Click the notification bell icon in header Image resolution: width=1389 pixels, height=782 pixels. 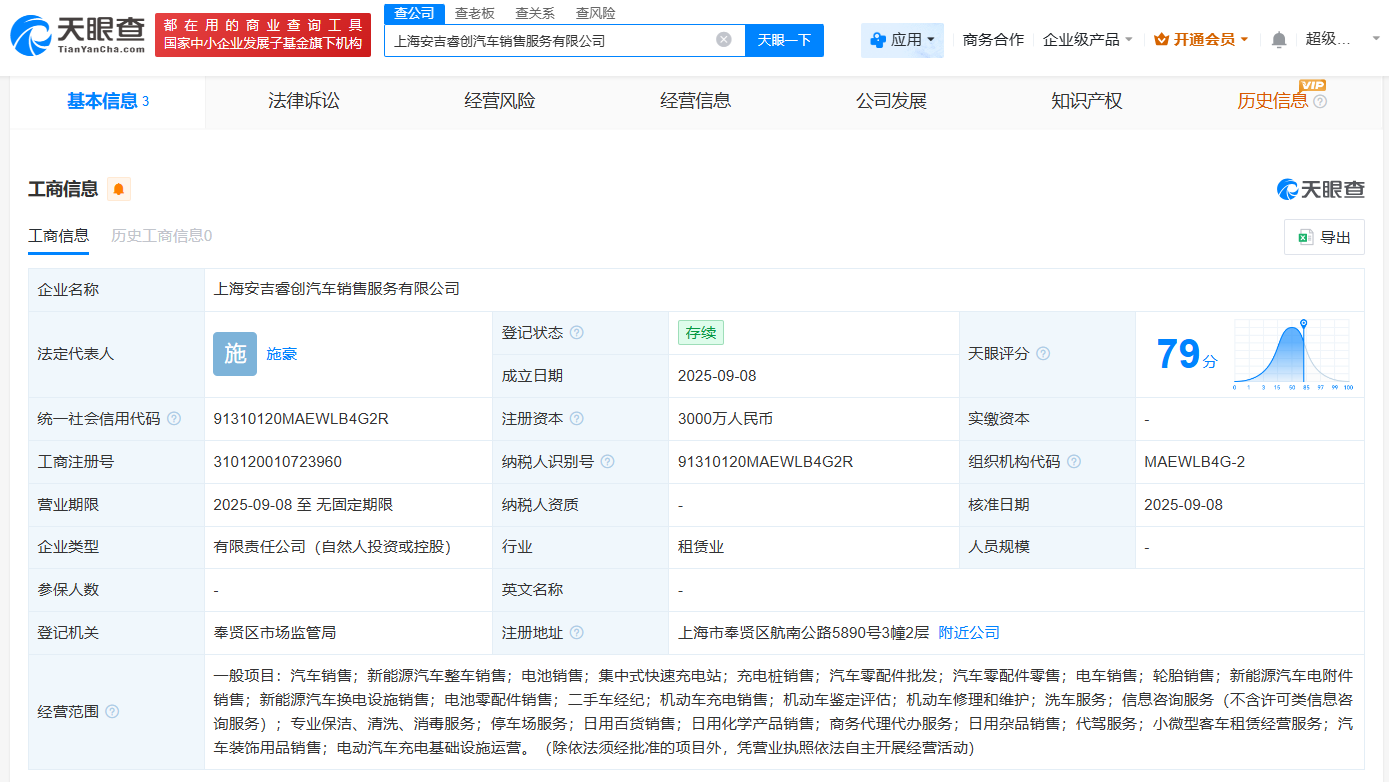(1279, 40)
